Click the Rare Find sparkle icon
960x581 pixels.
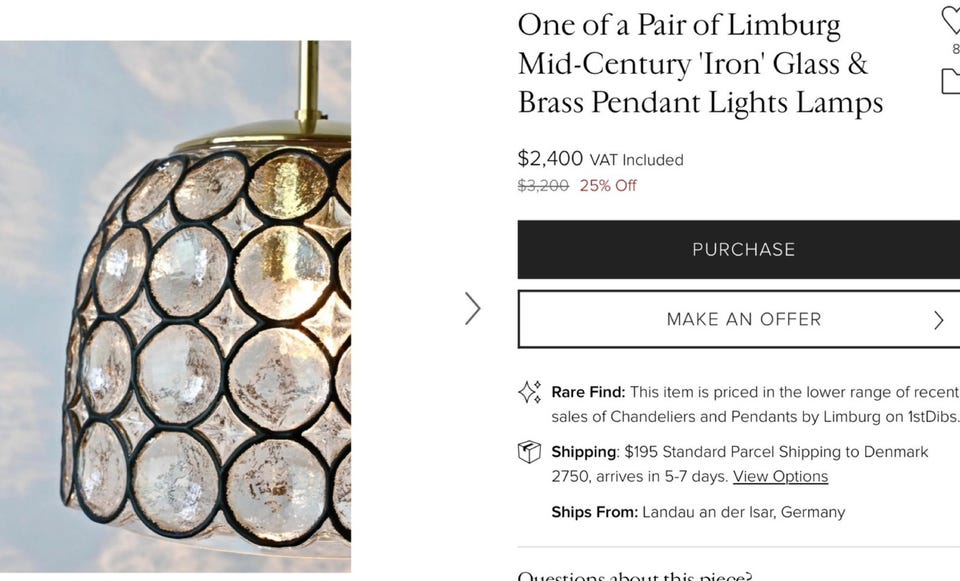(x=529, y=392)
